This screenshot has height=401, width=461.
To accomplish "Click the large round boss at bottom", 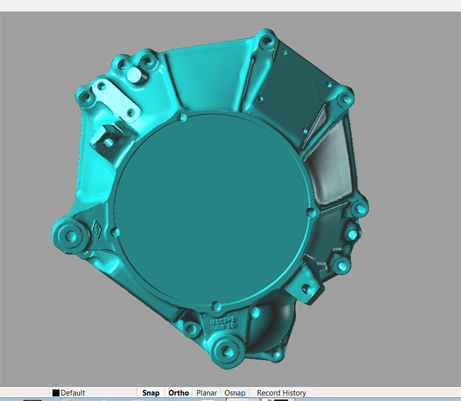I will click(228, 350).
